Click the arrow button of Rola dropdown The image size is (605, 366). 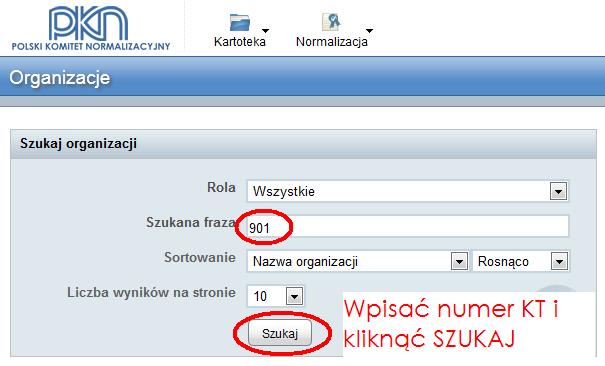coord(558,191)
